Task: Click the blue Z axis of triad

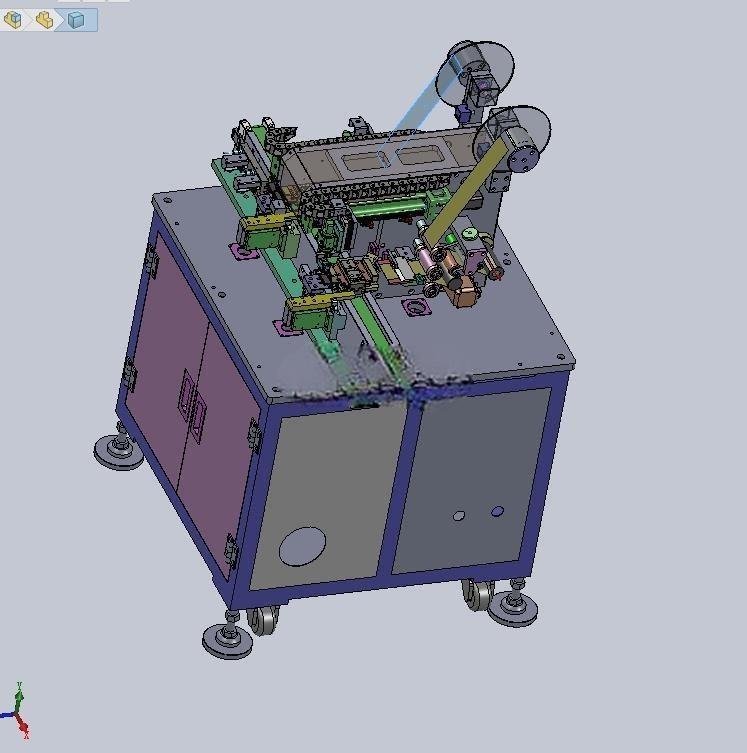Action: pyautogui.click(x=7, y=716)
